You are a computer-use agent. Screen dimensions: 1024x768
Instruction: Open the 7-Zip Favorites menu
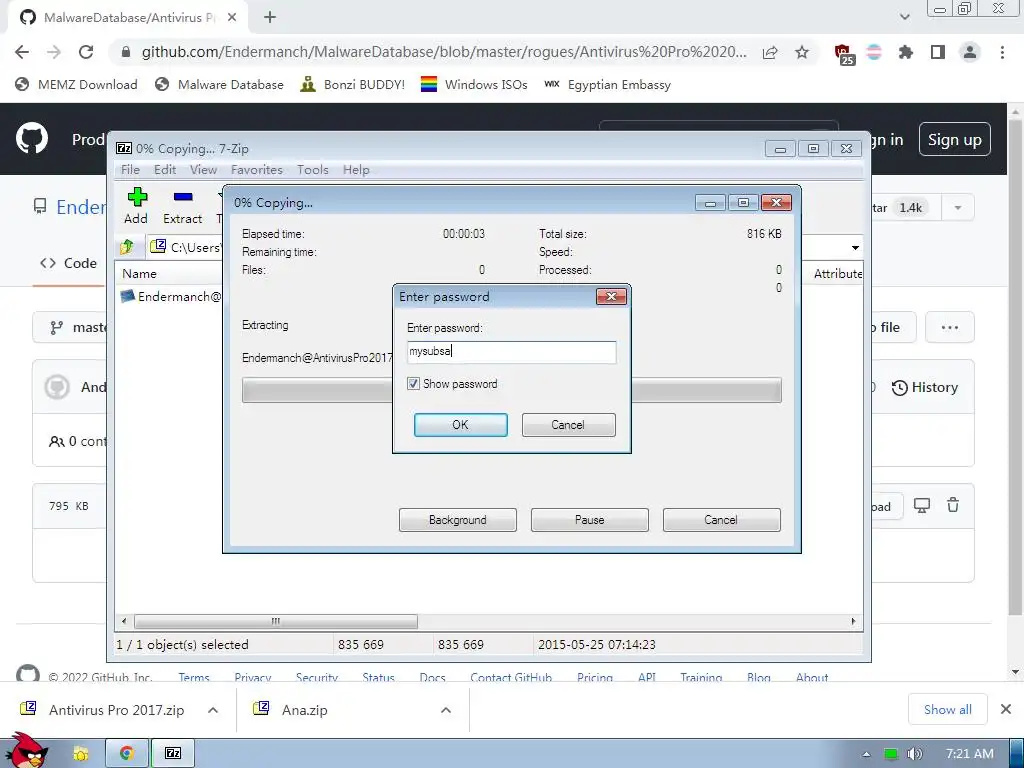pos(257,170)
